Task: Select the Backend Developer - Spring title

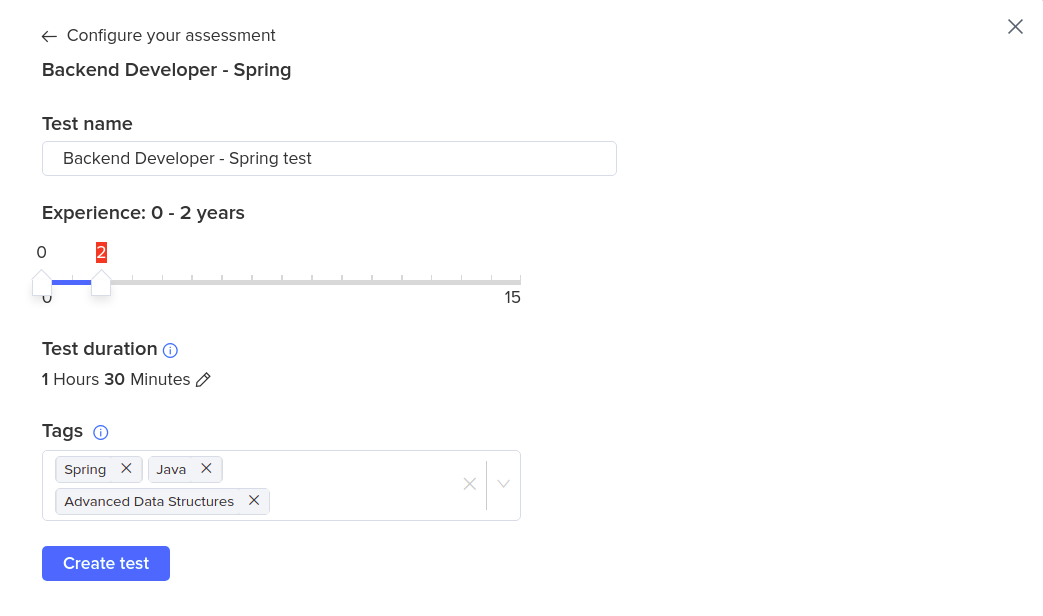Action: (x=166, y=70)
